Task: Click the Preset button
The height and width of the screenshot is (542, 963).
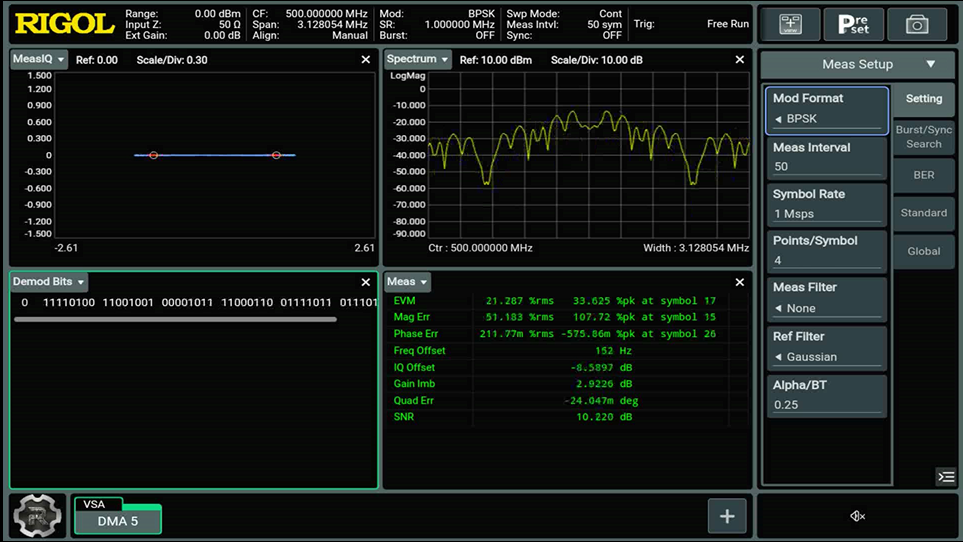Action: click(854, 24)
